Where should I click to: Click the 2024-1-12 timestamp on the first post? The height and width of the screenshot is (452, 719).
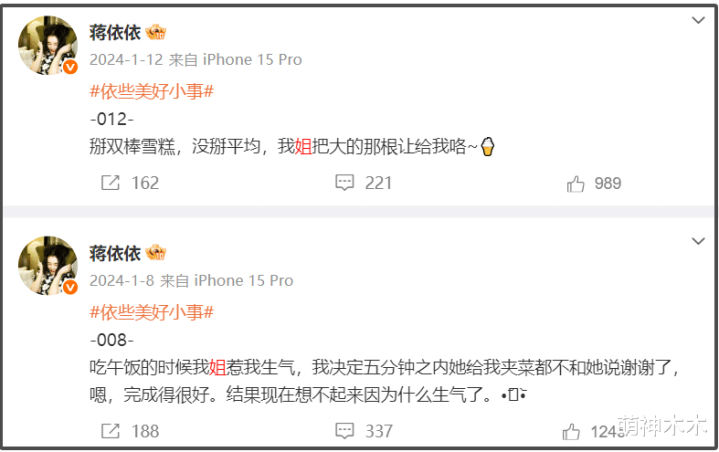126,60
